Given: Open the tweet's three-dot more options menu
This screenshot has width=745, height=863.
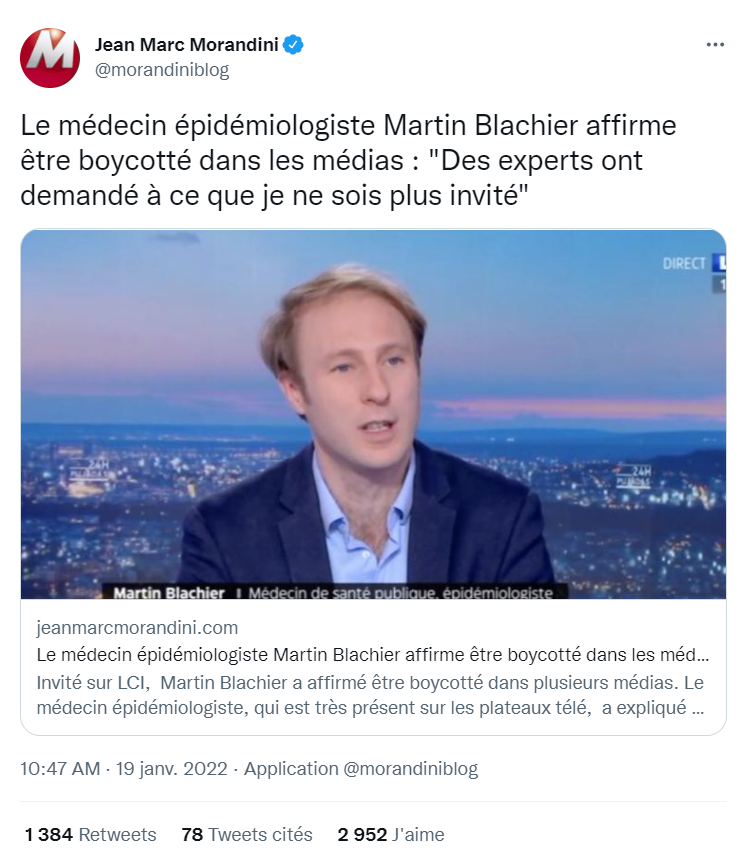Looking at the screenshot, I should point(715,45).
